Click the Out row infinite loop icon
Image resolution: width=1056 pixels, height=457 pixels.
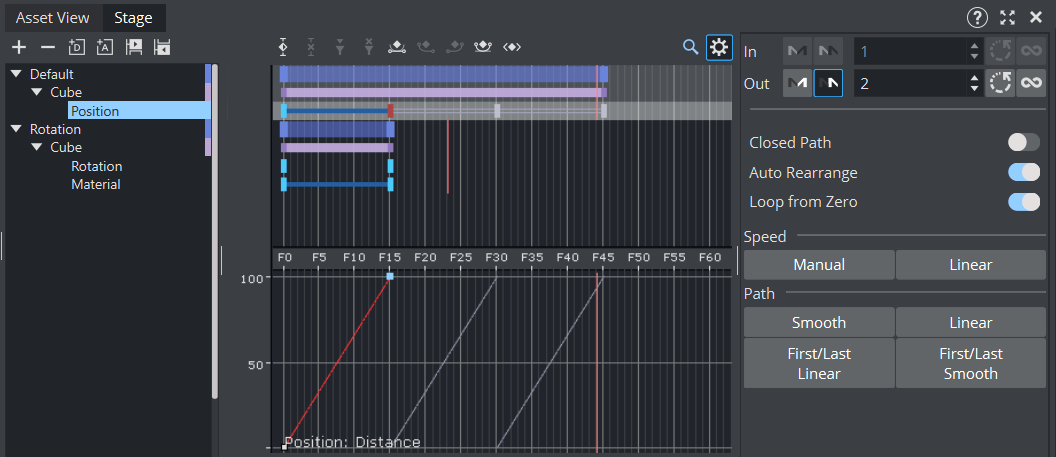tap(1030, 83)
